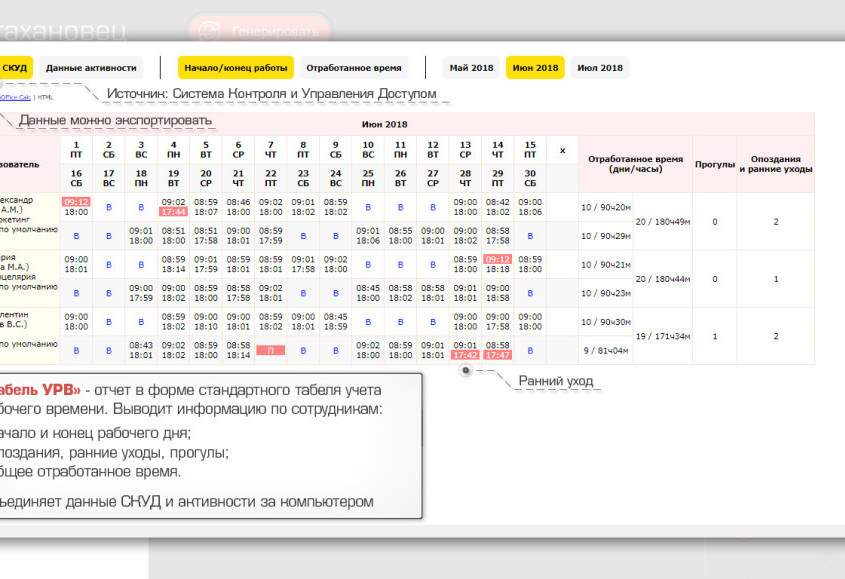Click the 08:46 / 18:00 time cell
The image size is (845, 579).
238,207
